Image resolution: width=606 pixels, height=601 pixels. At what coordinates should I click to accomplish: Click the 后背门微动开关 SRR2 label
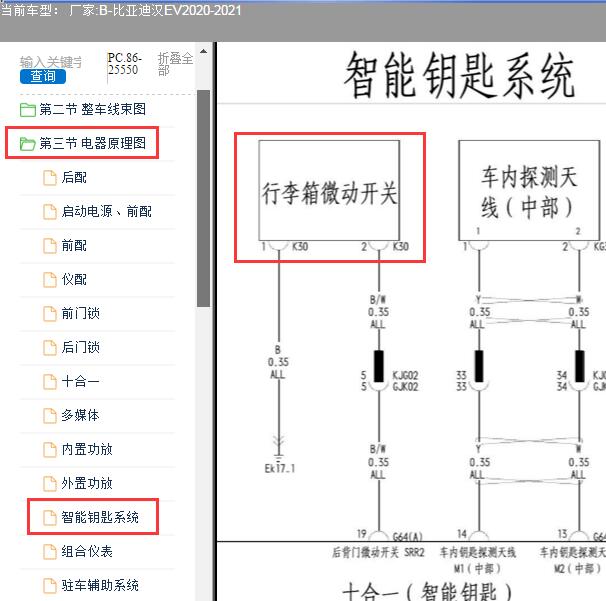point(378,552)
